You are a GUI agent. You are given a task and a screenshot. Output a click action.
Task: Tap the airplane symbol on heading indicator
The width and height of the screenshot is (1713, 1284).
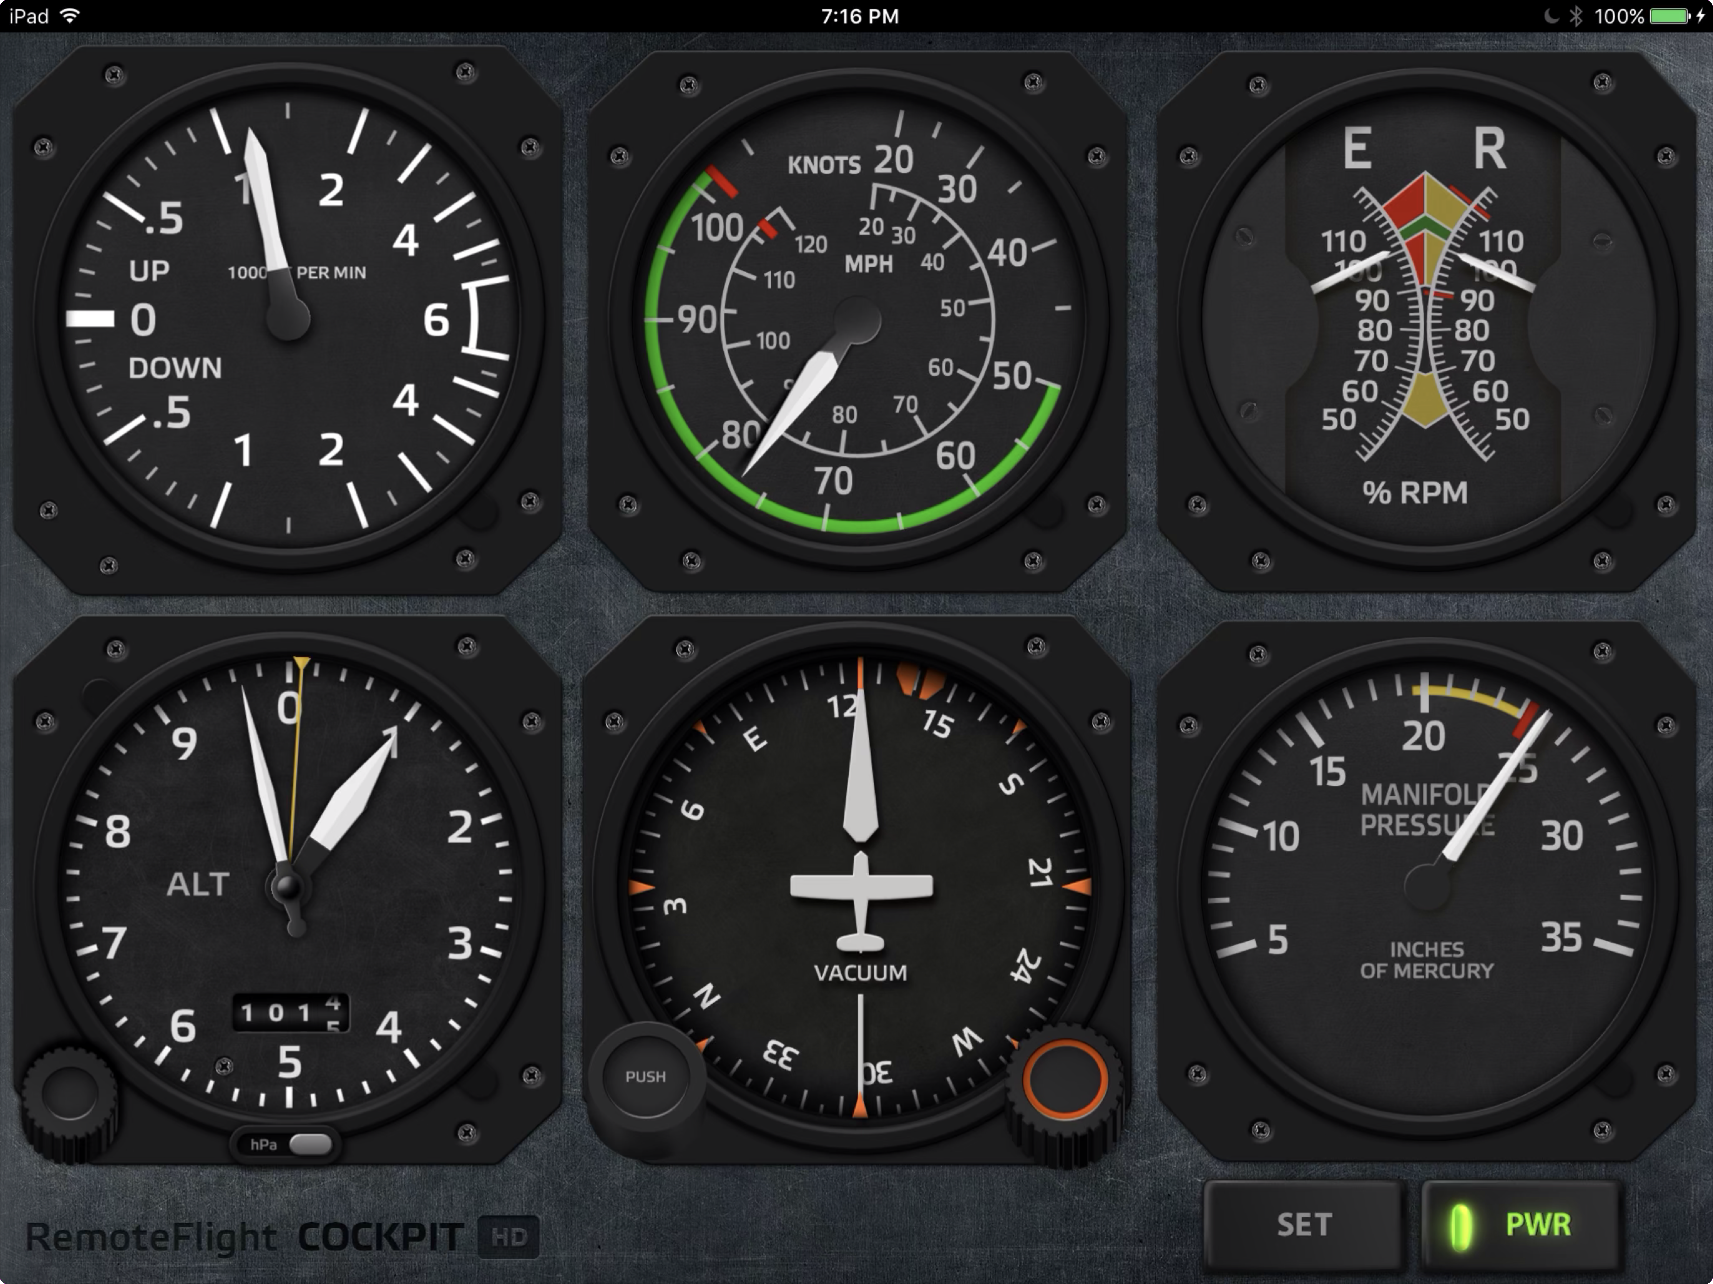point(861,902)
